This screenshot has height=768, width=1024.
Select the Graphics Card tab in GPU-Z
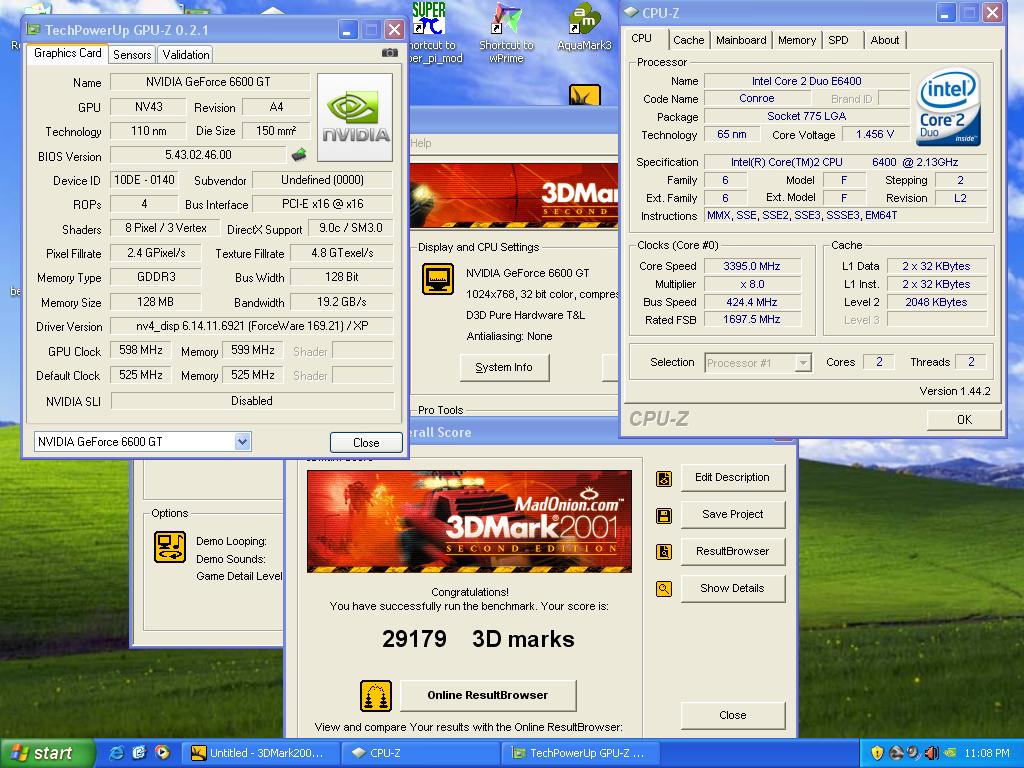67,53
